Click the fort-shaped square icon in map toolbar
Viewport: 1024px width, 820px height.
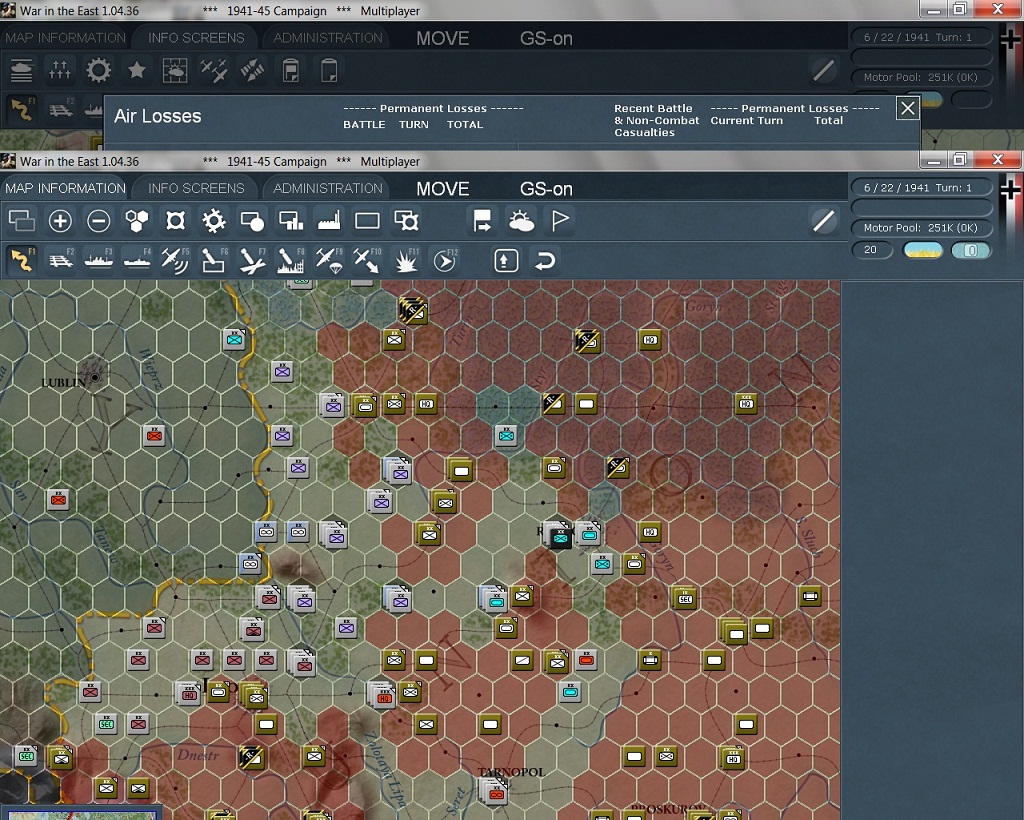[x=175, y=221]
